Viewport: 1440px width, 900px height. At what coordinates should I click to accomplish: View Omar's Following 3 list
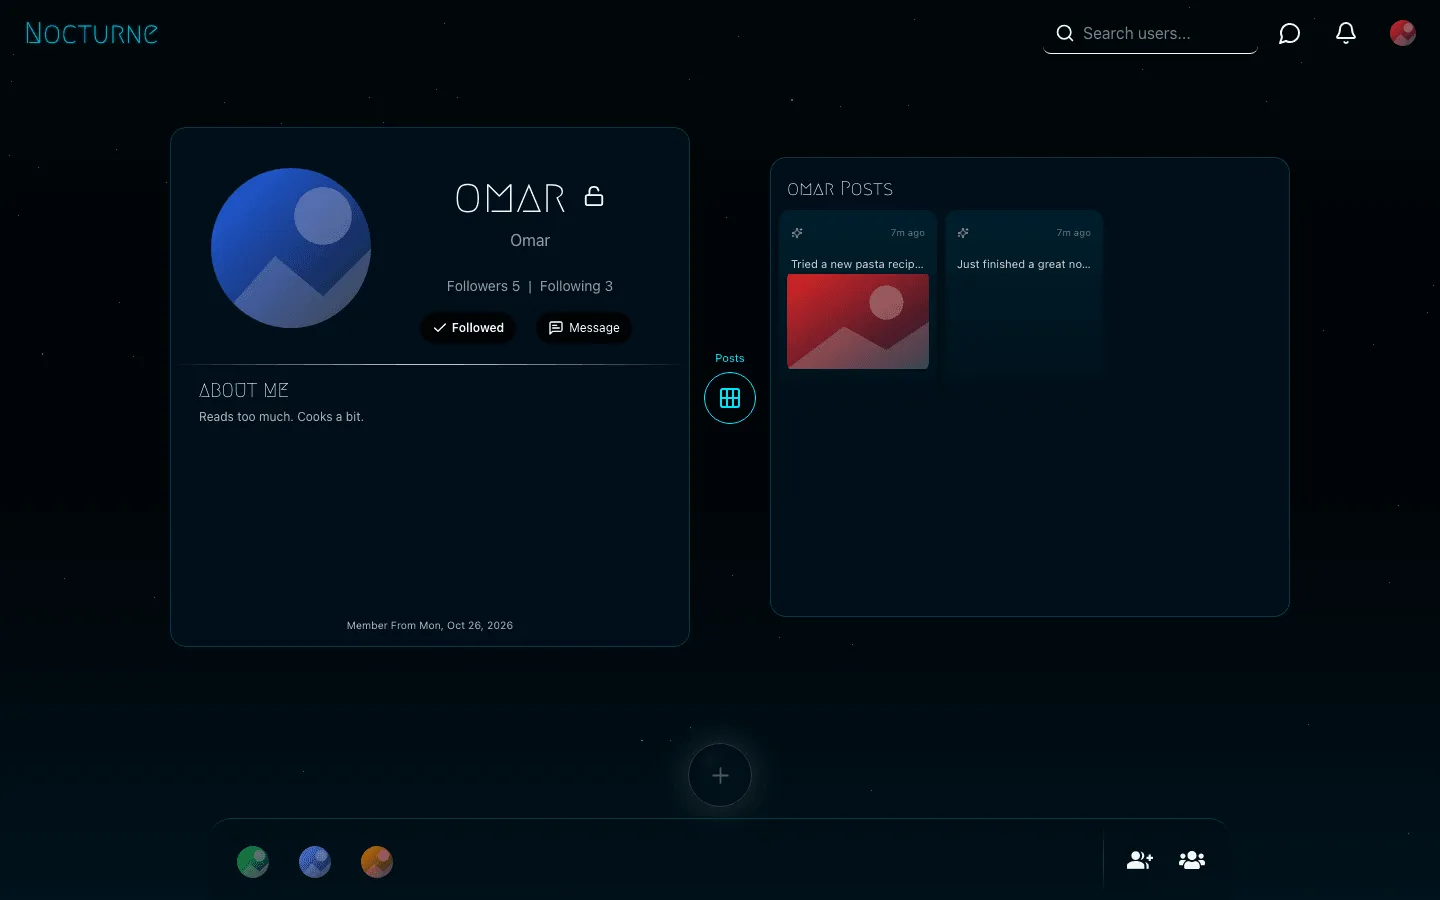(576, 286)
